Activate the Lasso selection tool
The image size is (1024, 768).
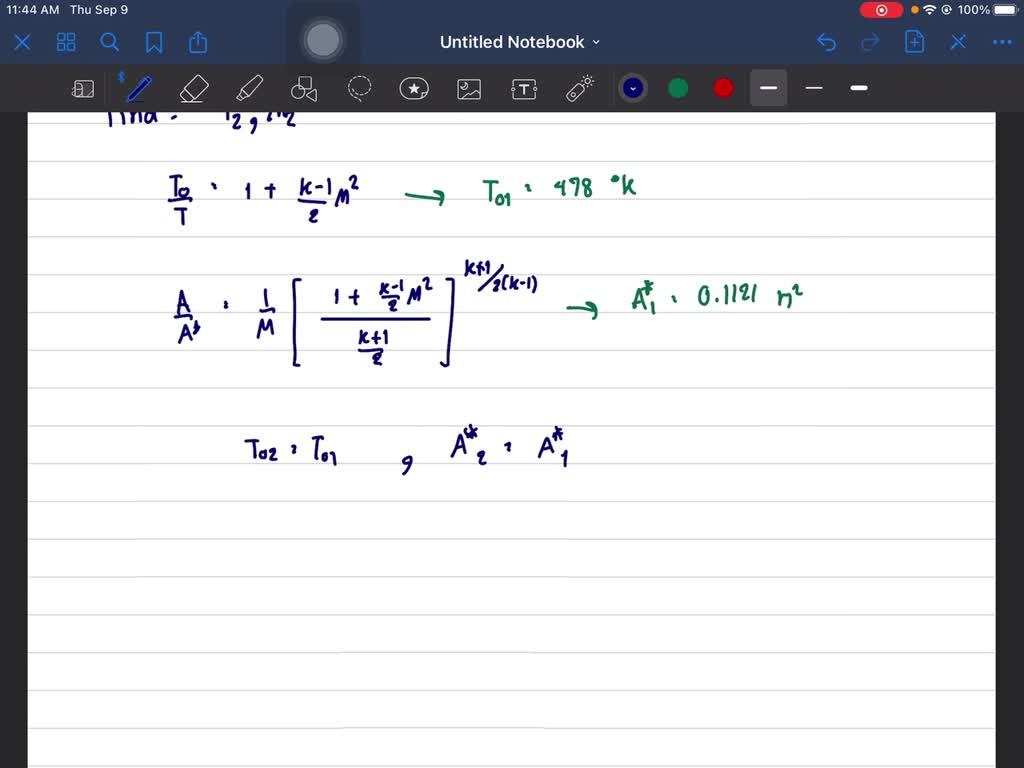pos(358,88)
